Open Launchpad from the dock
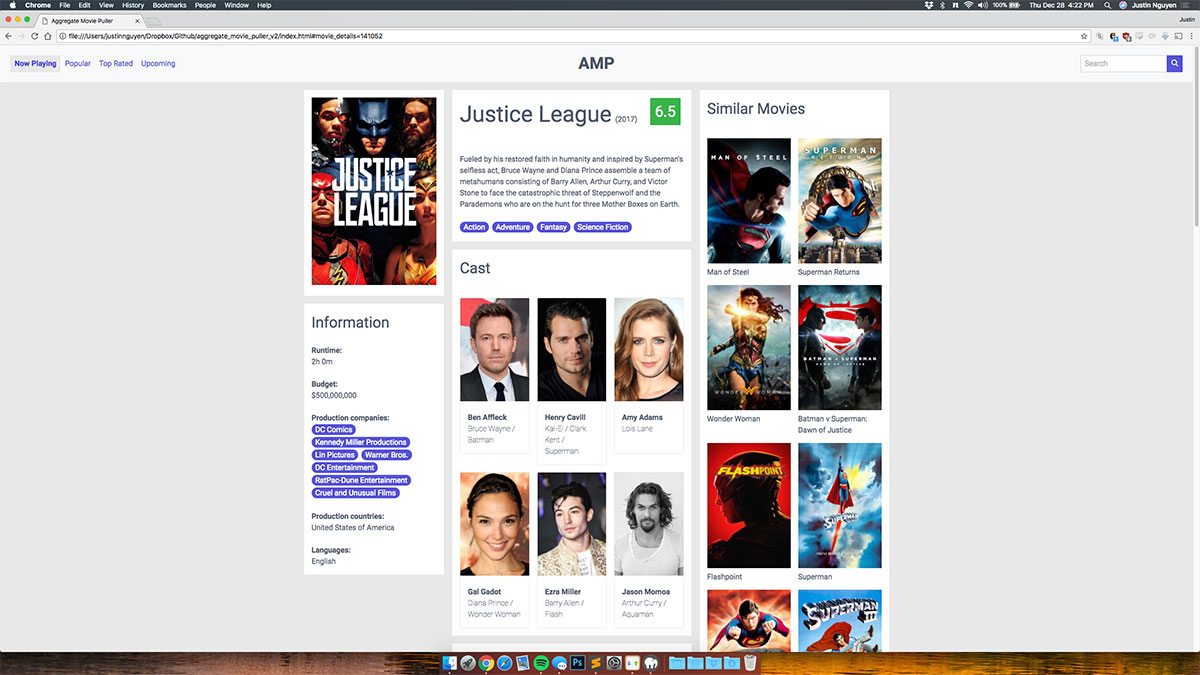The image size is (1200, 675). 467,662
